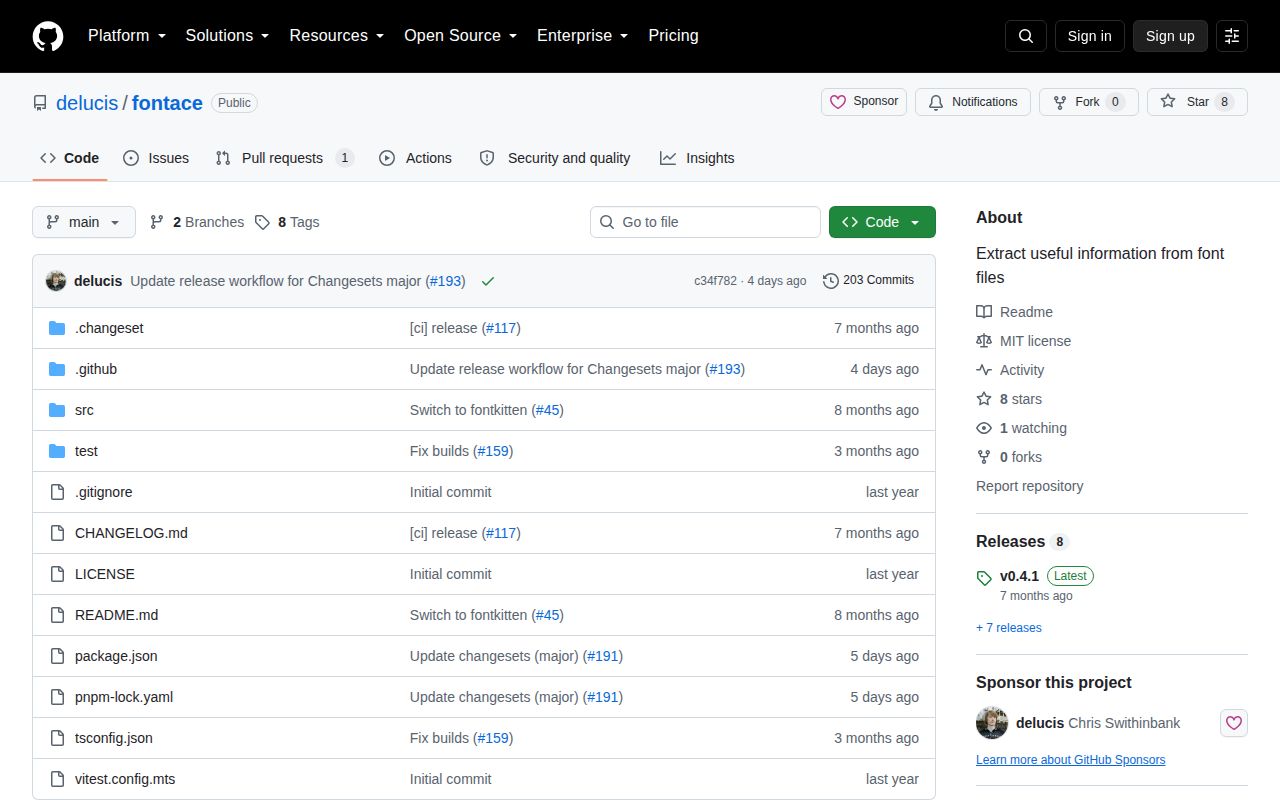Click the LICENSE file icon

(57, 574)
